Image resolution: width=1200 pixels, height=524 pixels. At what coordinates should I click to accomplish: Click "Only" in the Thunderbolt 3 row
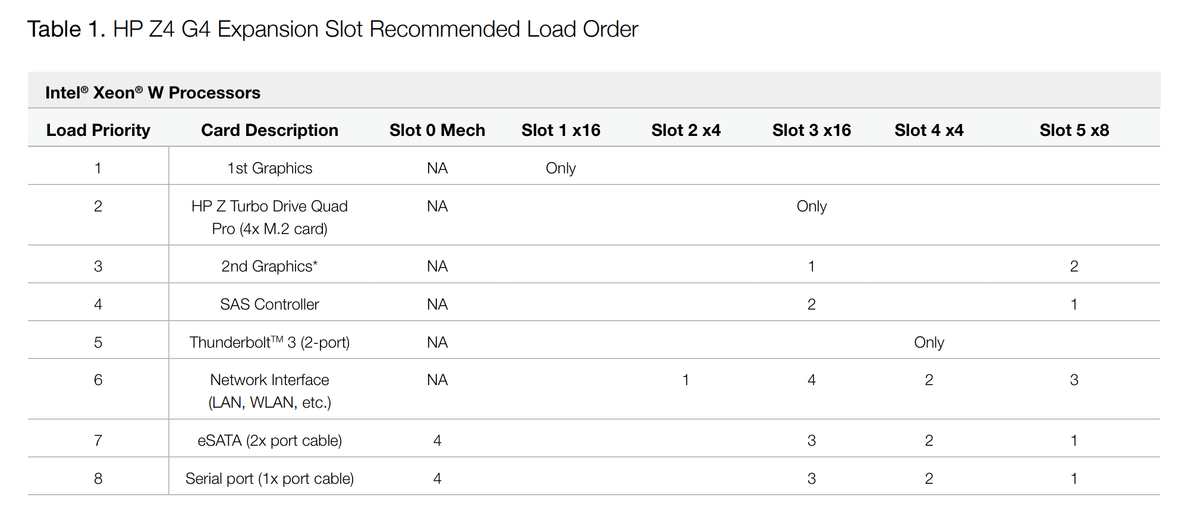929,342
